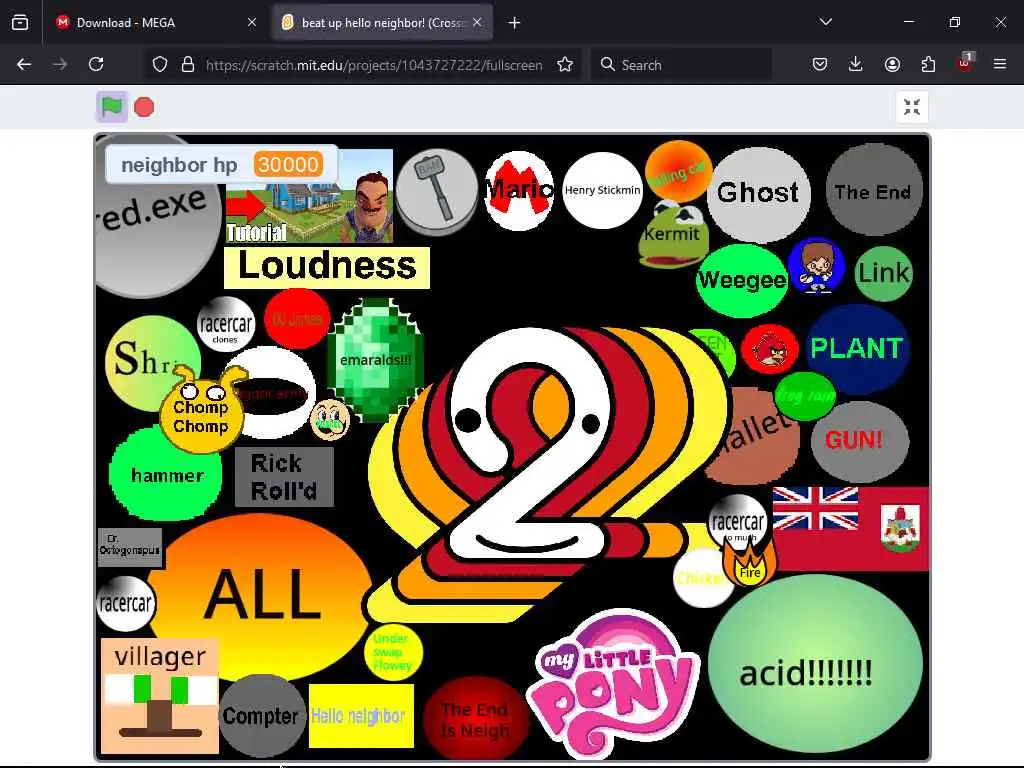Select the Rick Roll'd gray box
The image size is (1024, 768).
(x=284, y=477)
